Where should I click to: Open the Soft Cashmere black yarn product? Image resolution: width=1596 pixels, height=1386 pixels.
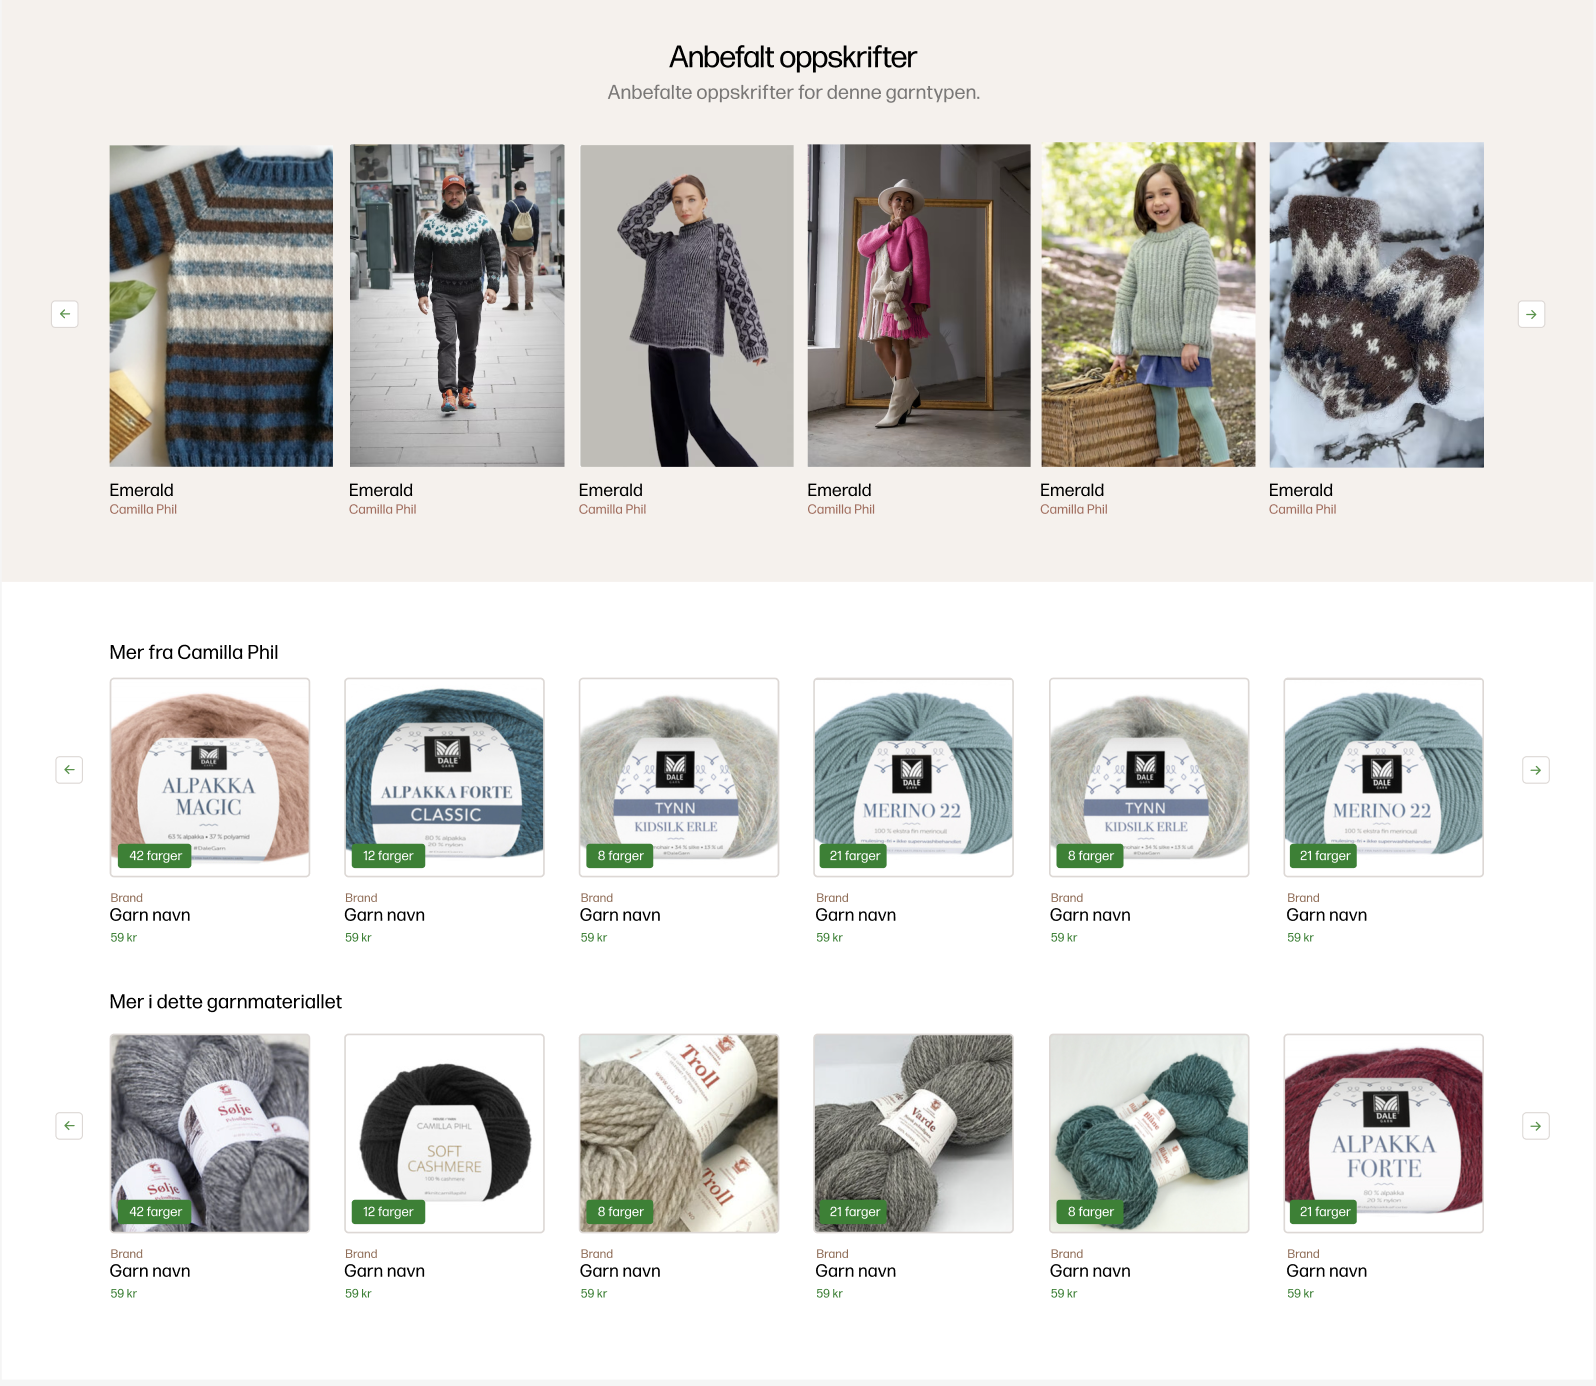pyautogui.click(x=444, y=1133)
